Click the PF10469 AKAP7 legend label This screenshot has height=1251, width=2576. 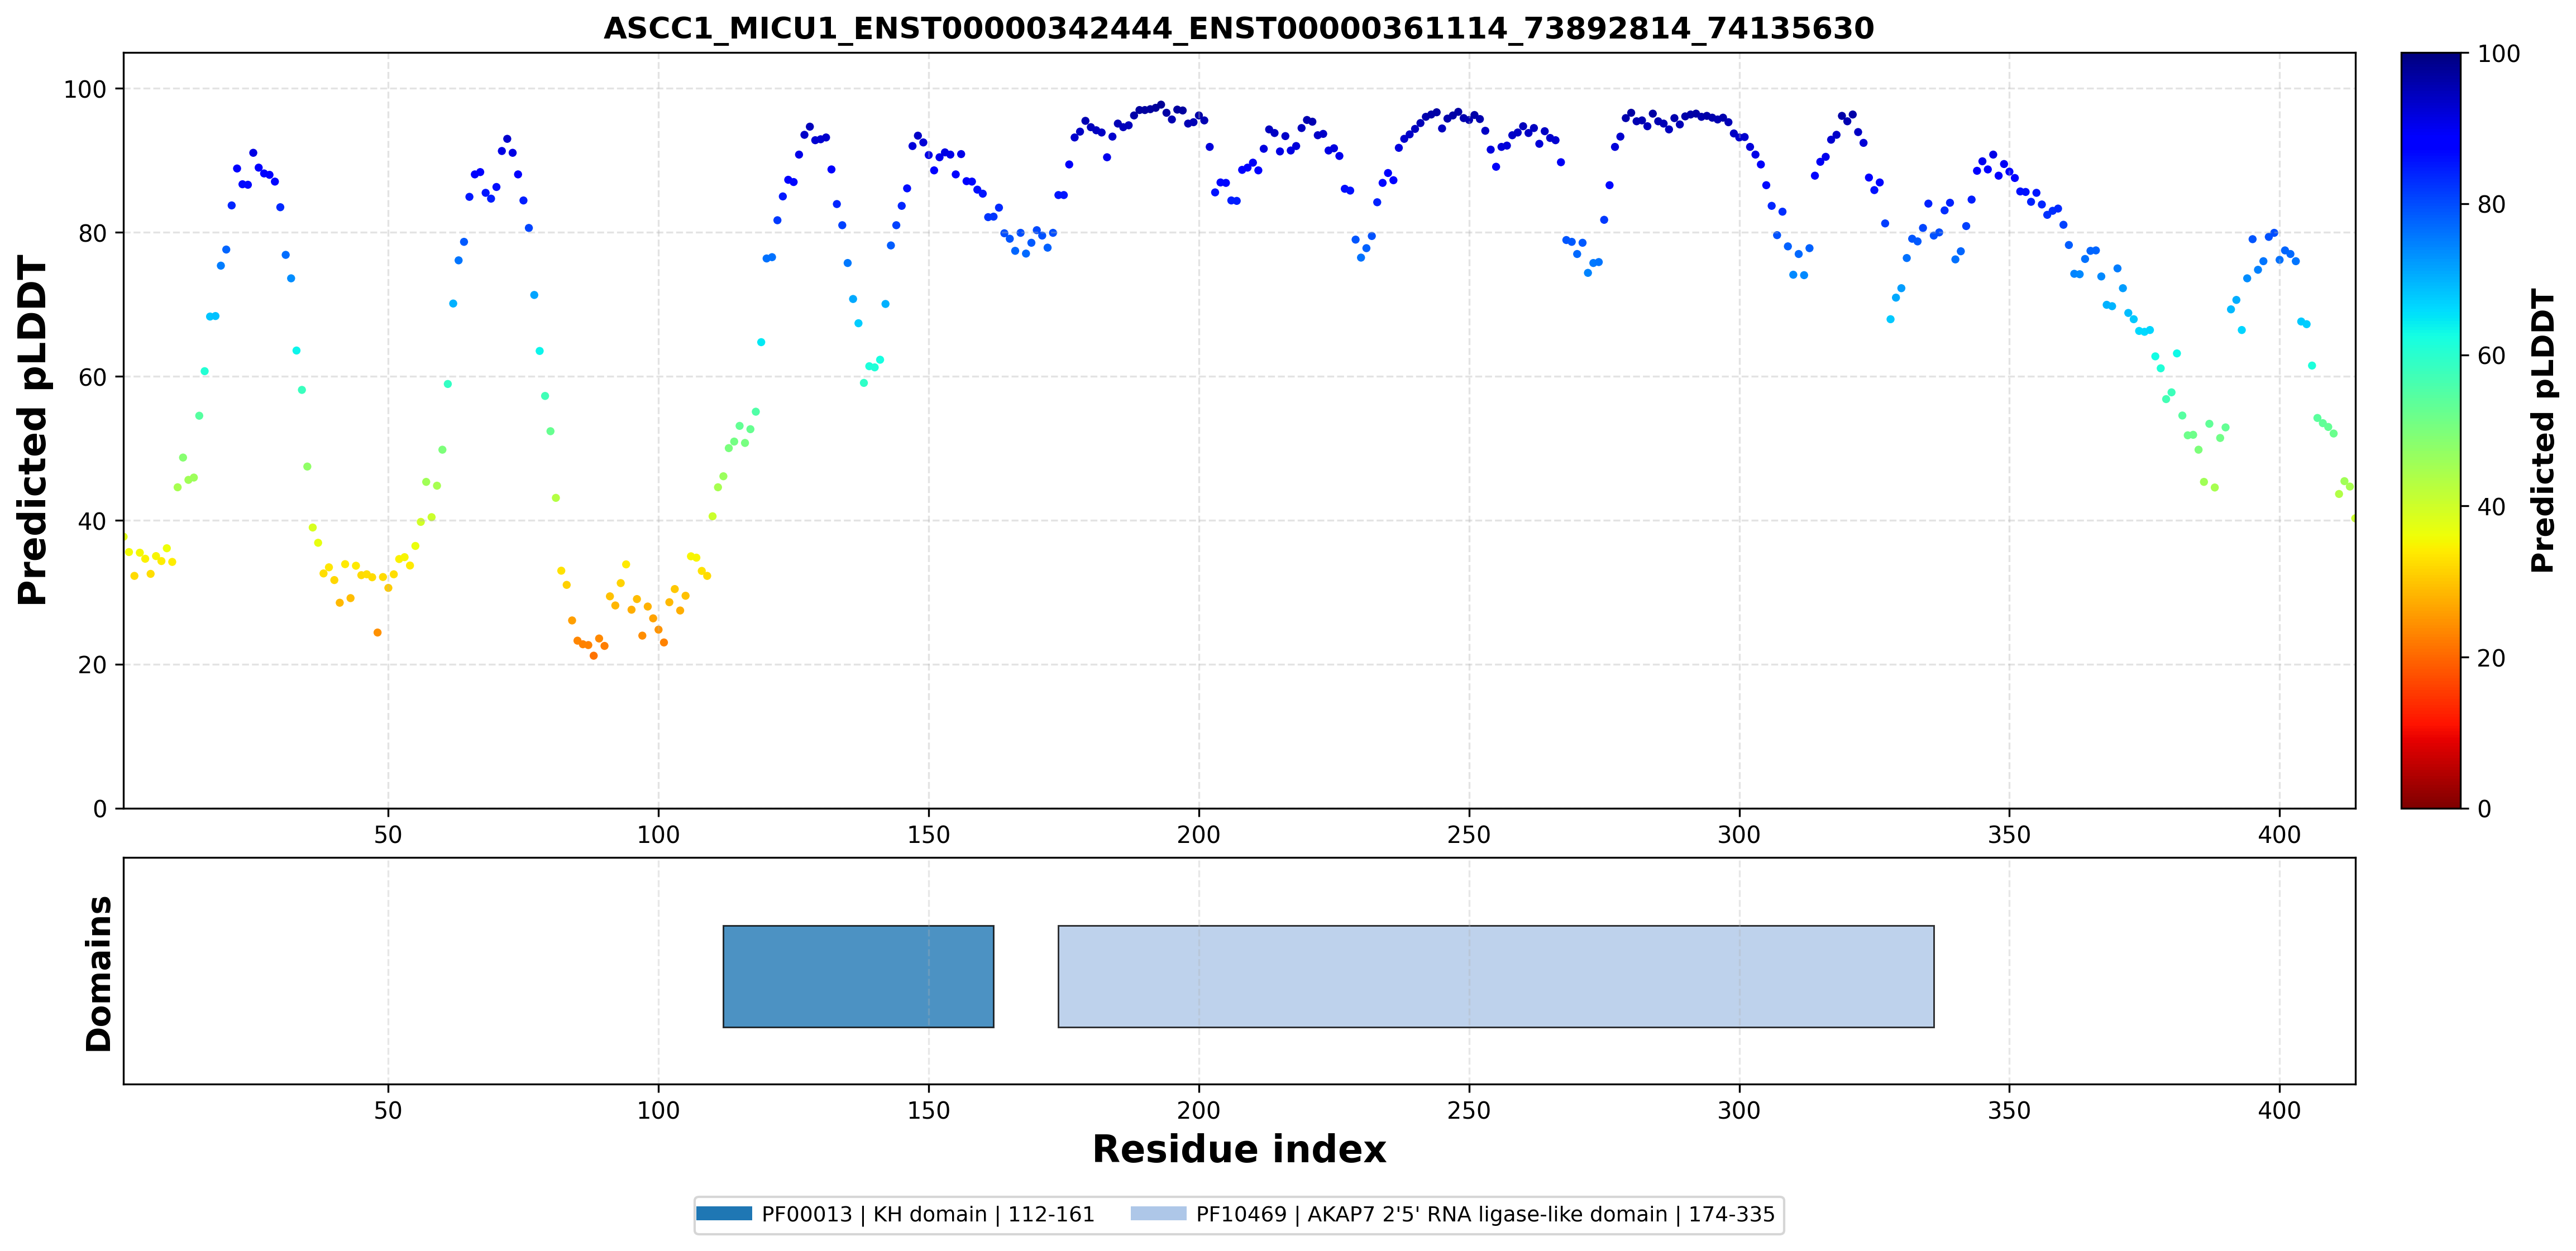pos(1485,1214)
